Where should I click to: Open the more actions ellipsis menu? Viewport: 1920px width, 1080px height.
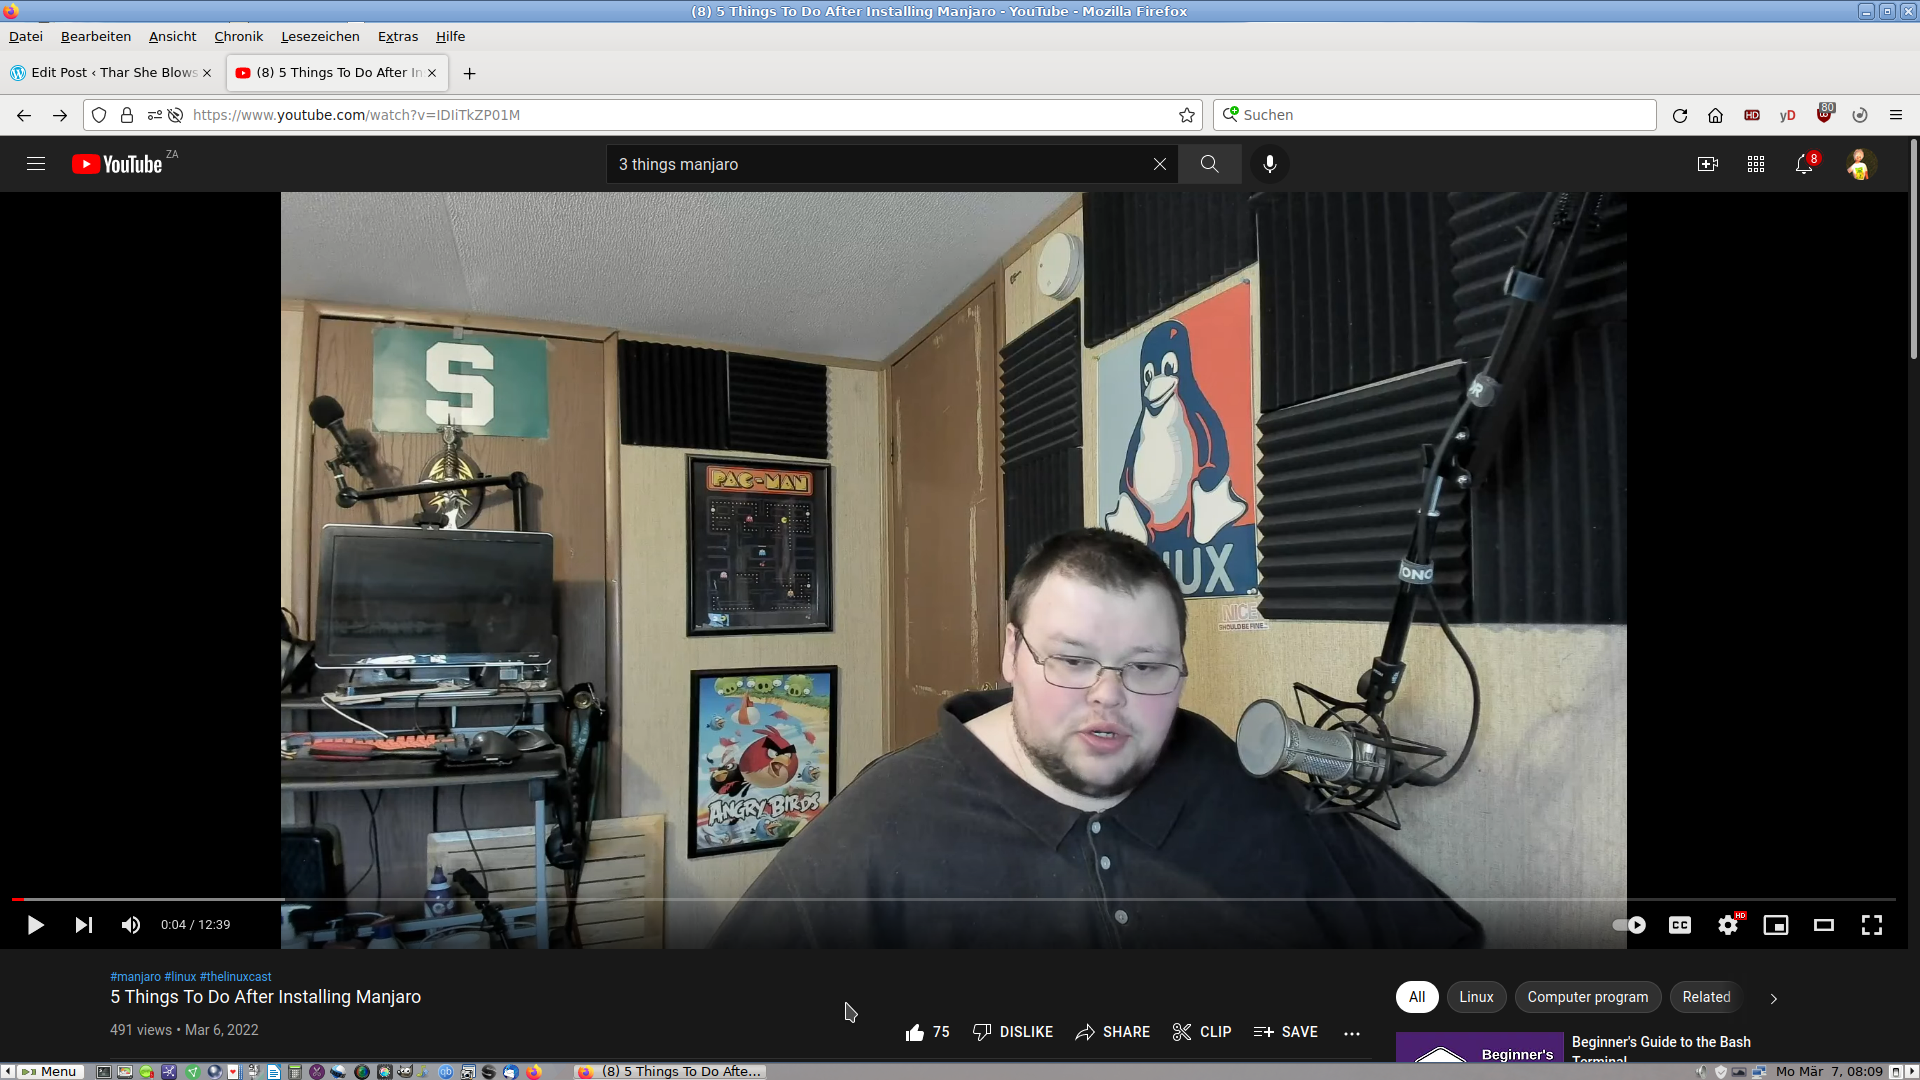point(1352,1033)
